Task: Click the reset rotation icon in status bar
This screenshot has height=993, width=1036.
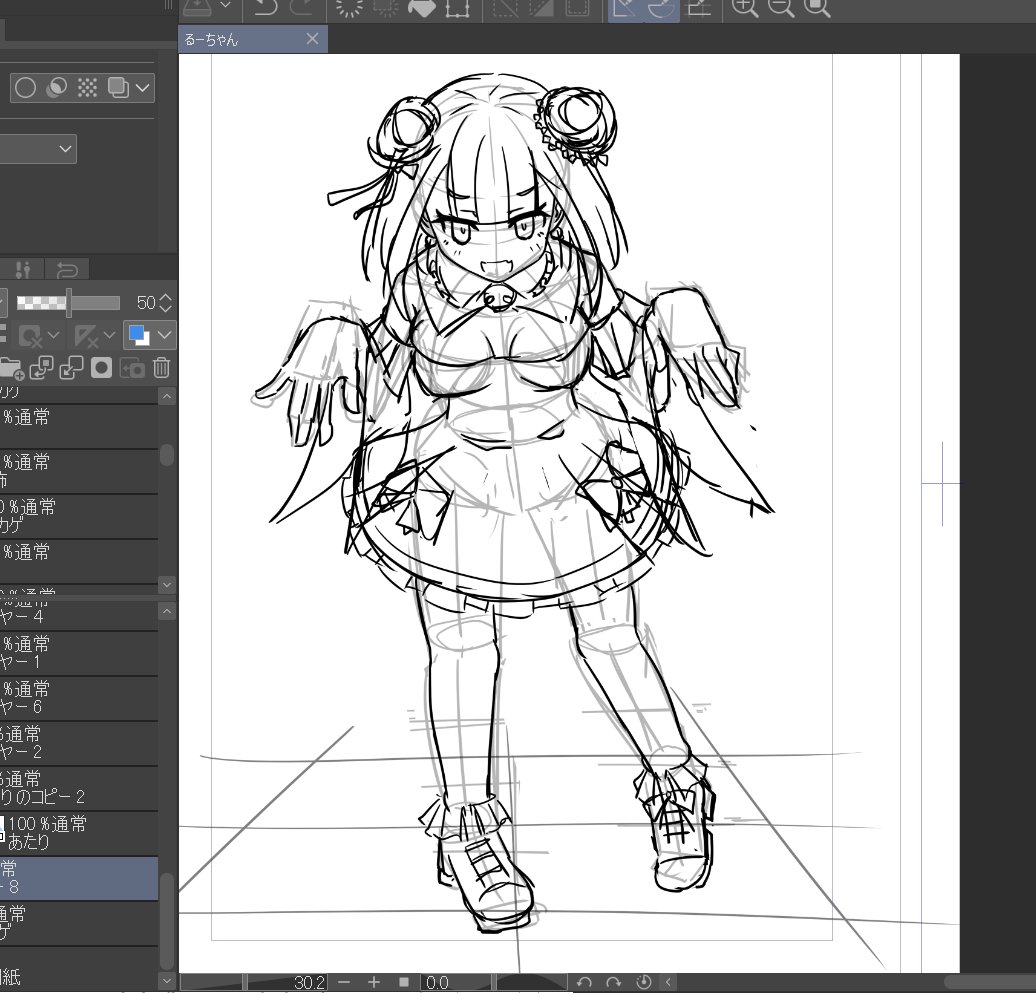Action: pos(644,982)
